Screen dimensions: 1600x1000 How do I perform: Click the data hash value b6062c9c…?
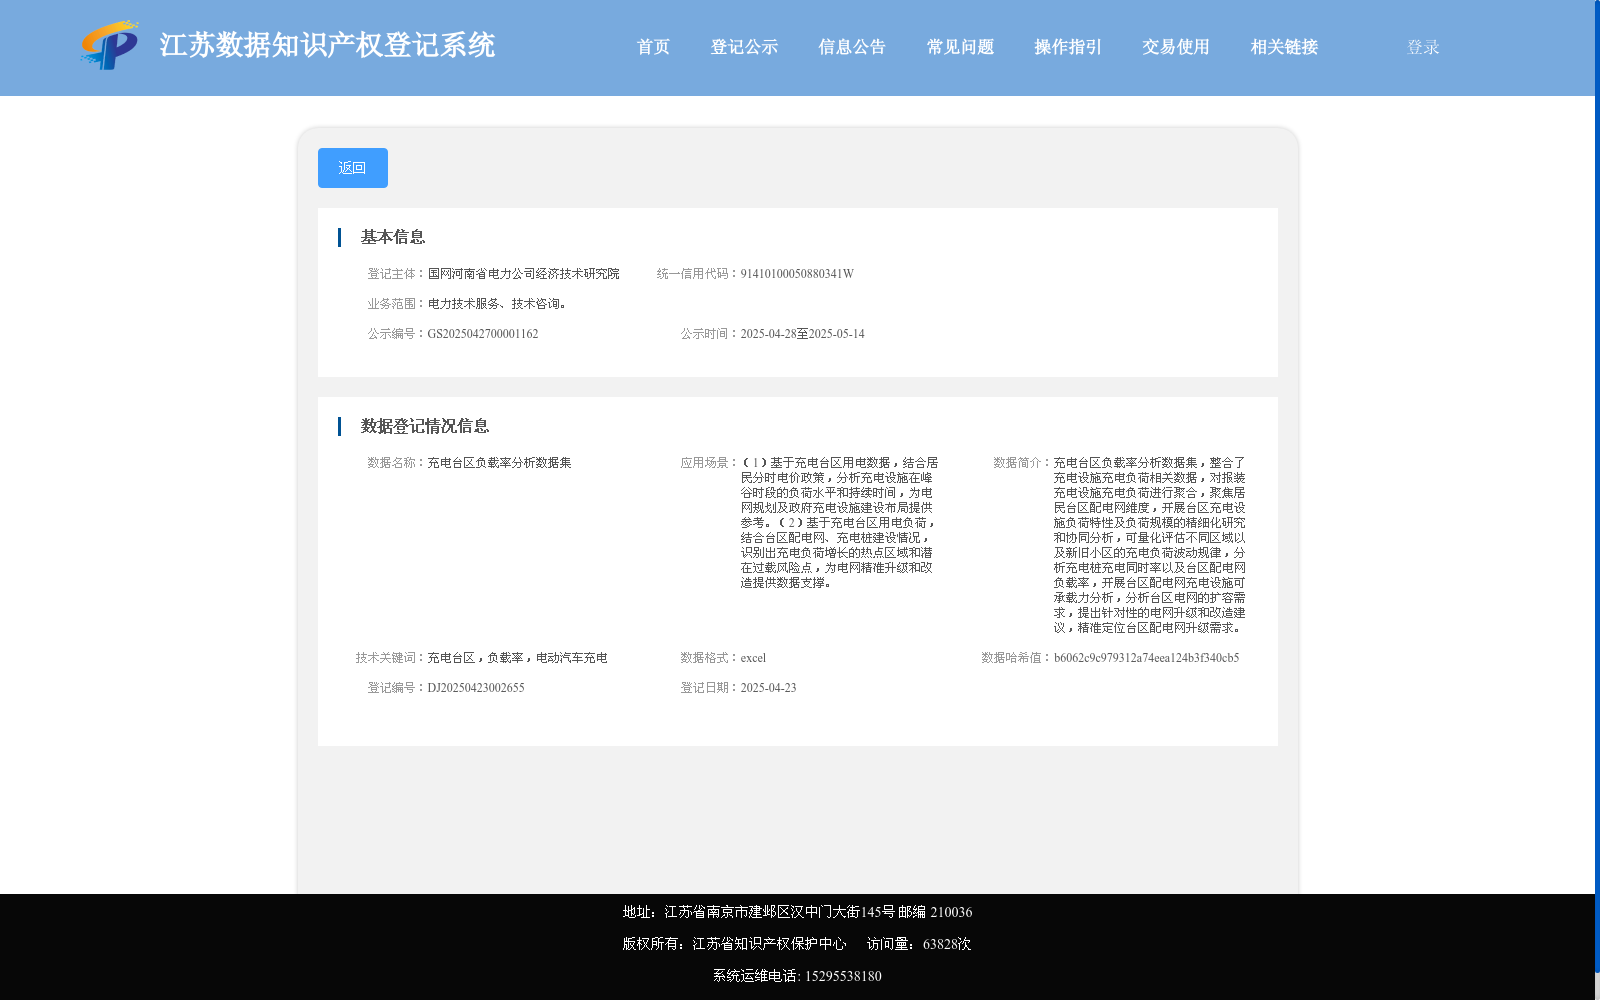(1146, 658)
